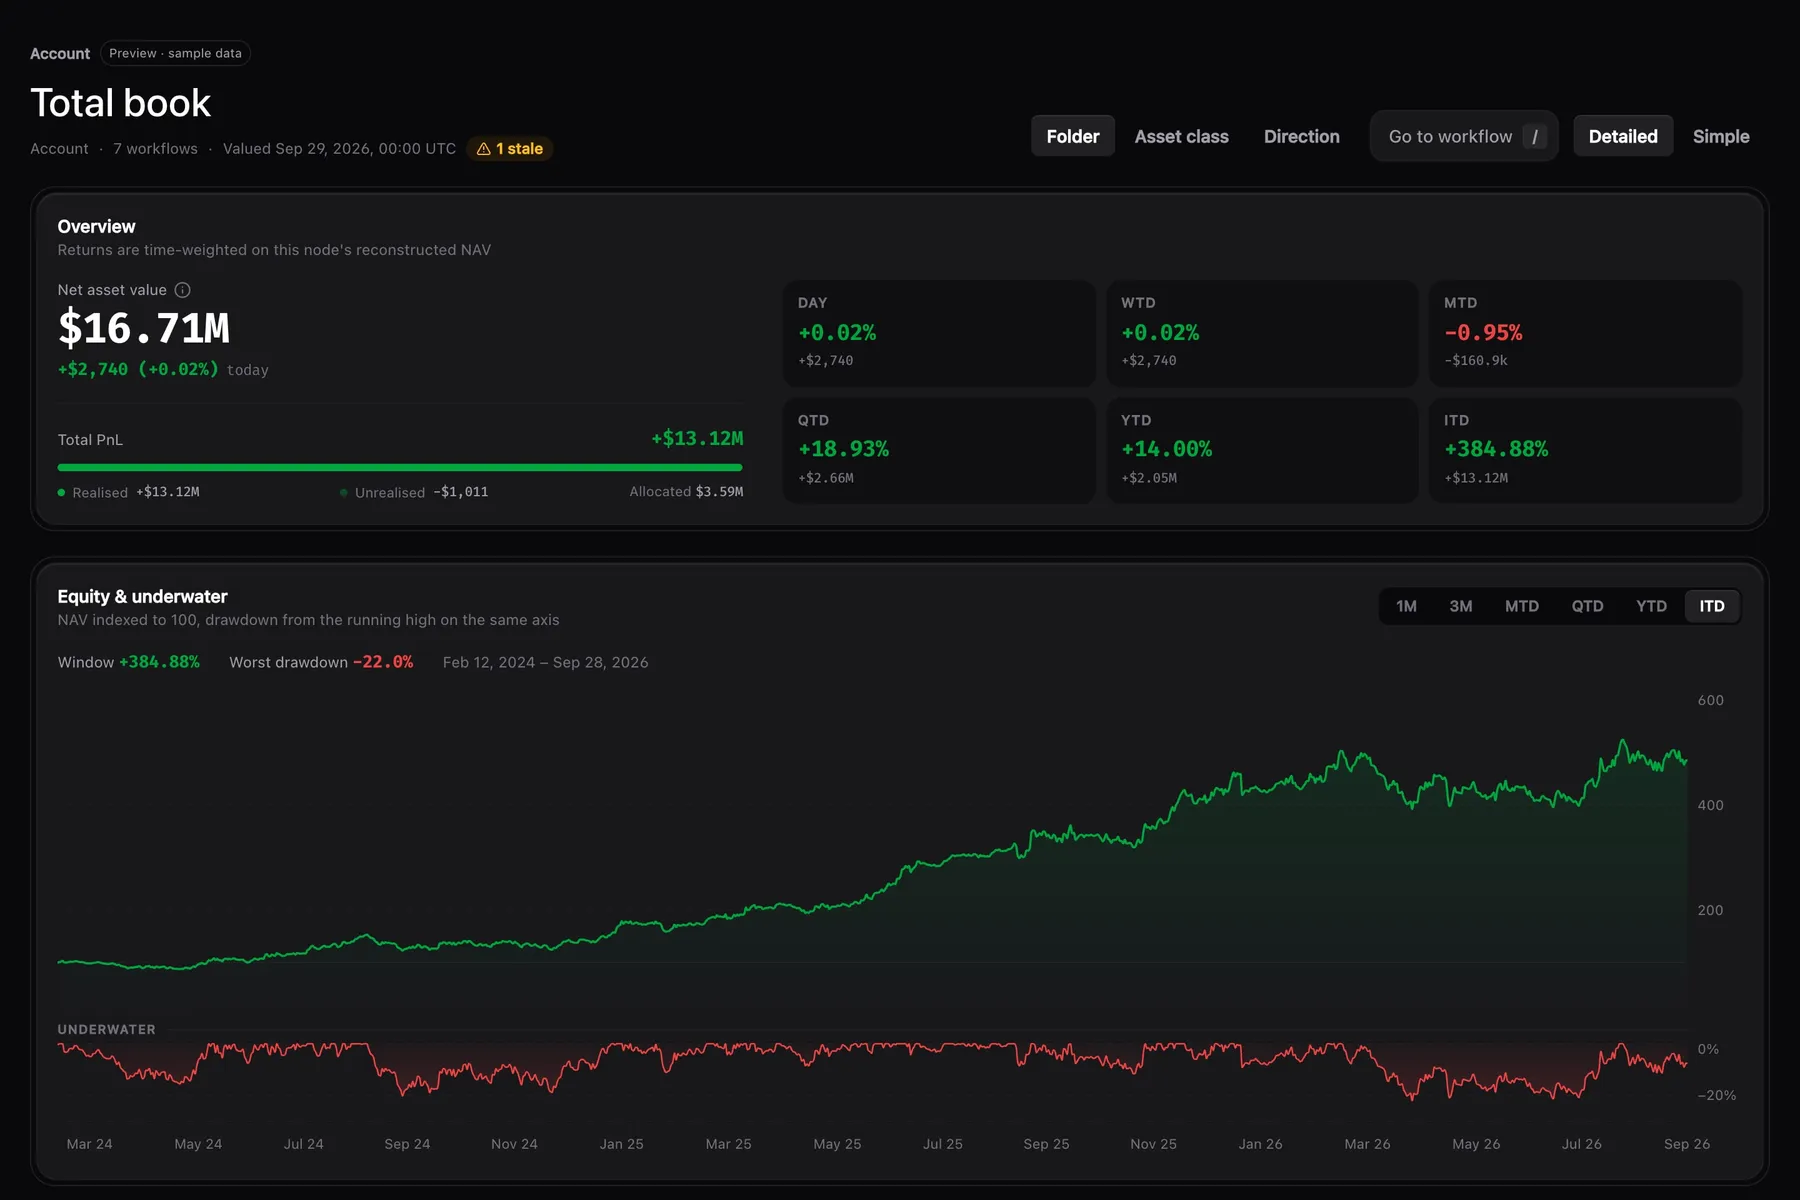The image size is (1800, 1200).
Task: Open the MTD return card showing -0.95%
Action: click(1585, 334)
